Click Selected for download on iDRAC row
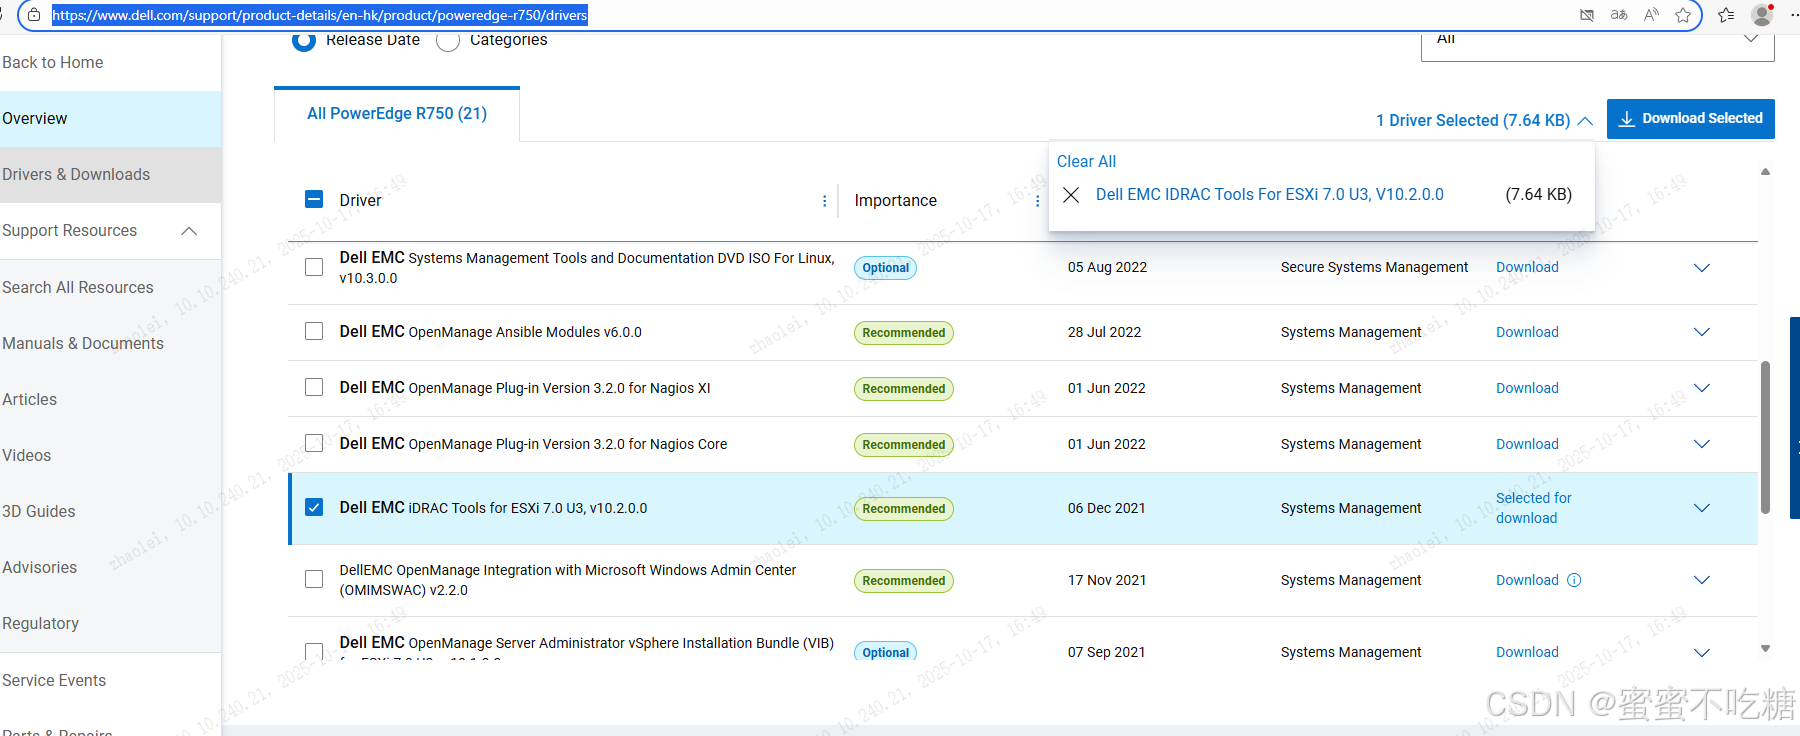Screen dimensions: 1800x736 [x=1533, y=508]
